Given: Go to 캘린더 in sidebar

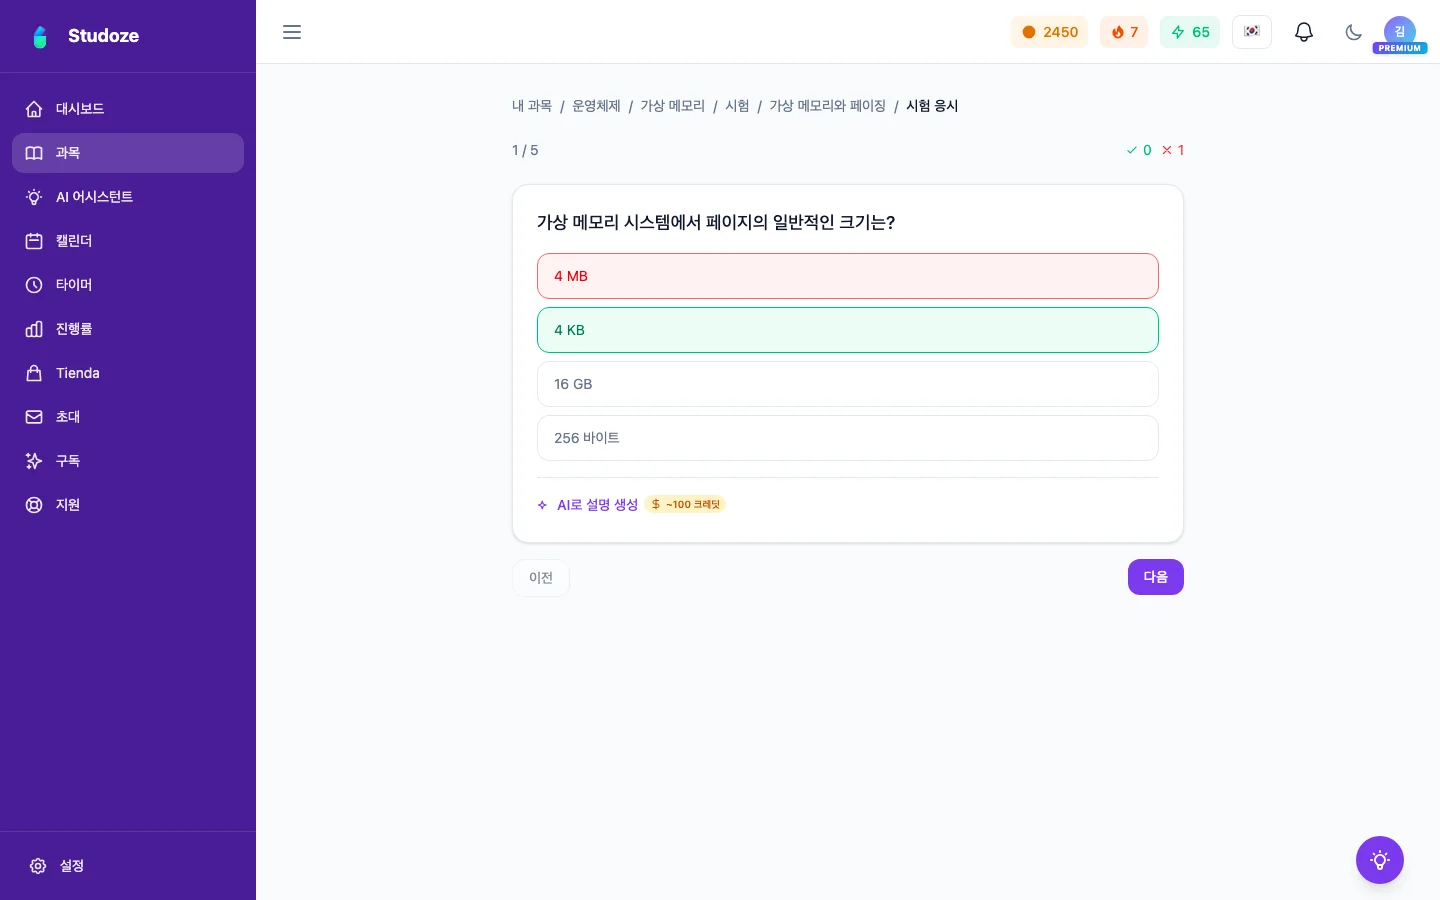Looking at the screenshot, I should coord(128,241).
